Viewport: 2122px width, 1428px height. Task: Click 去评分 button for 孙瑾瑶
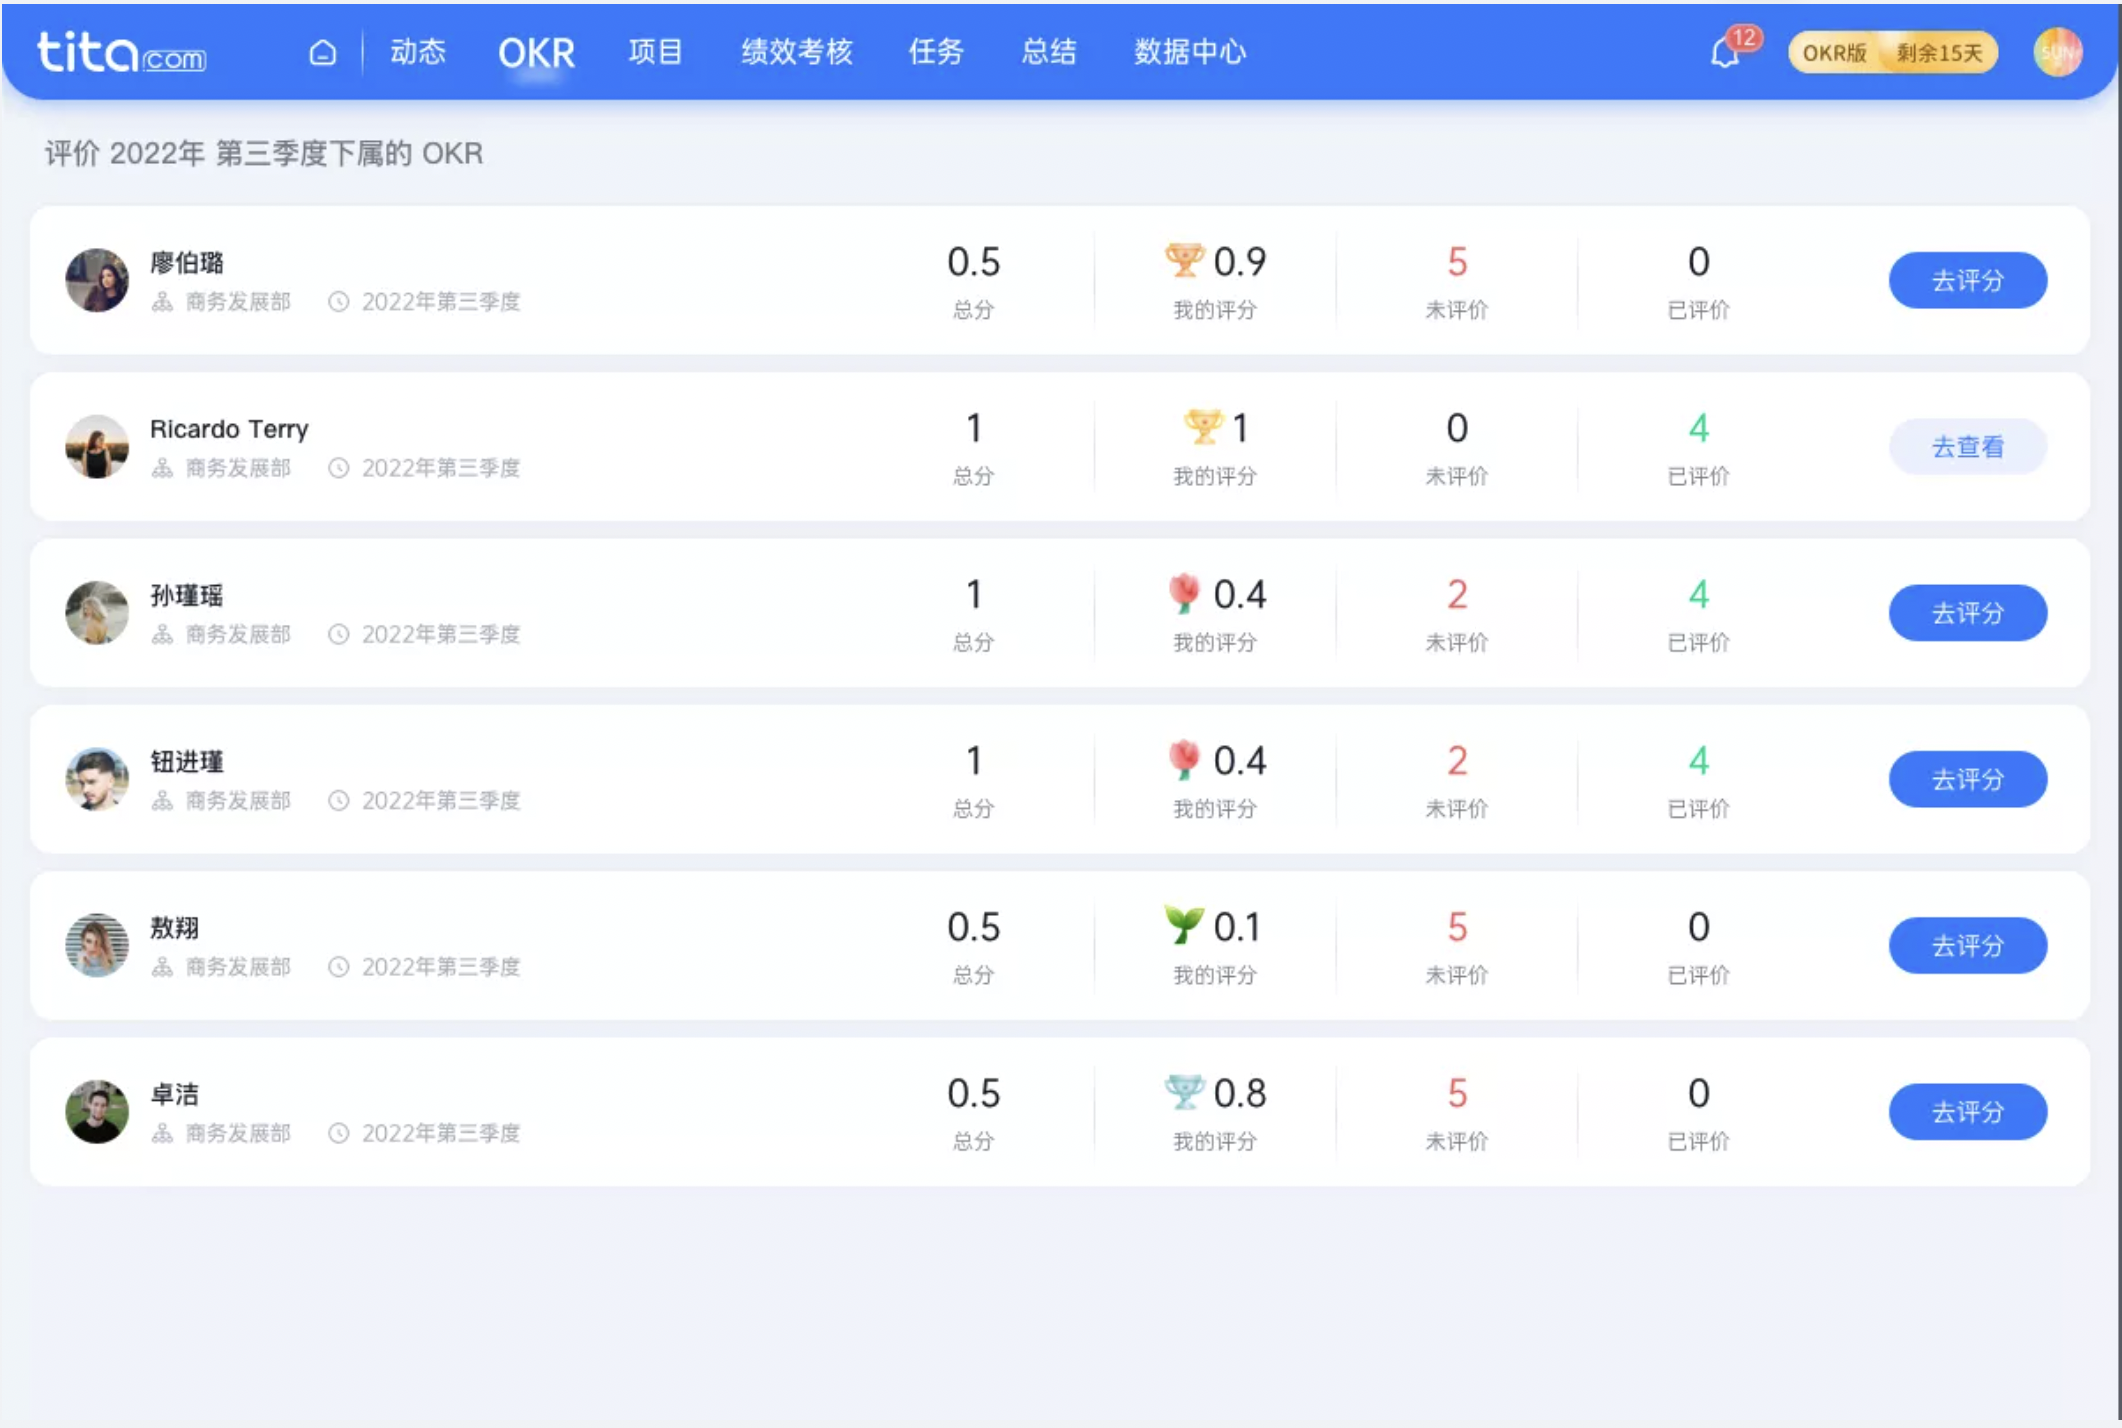click(x=1967, y=612)
